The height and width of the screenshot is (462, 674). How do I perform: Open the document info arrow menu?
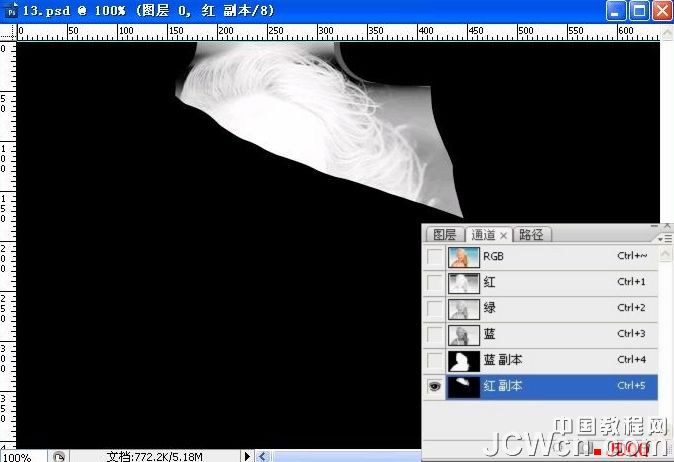247,456
